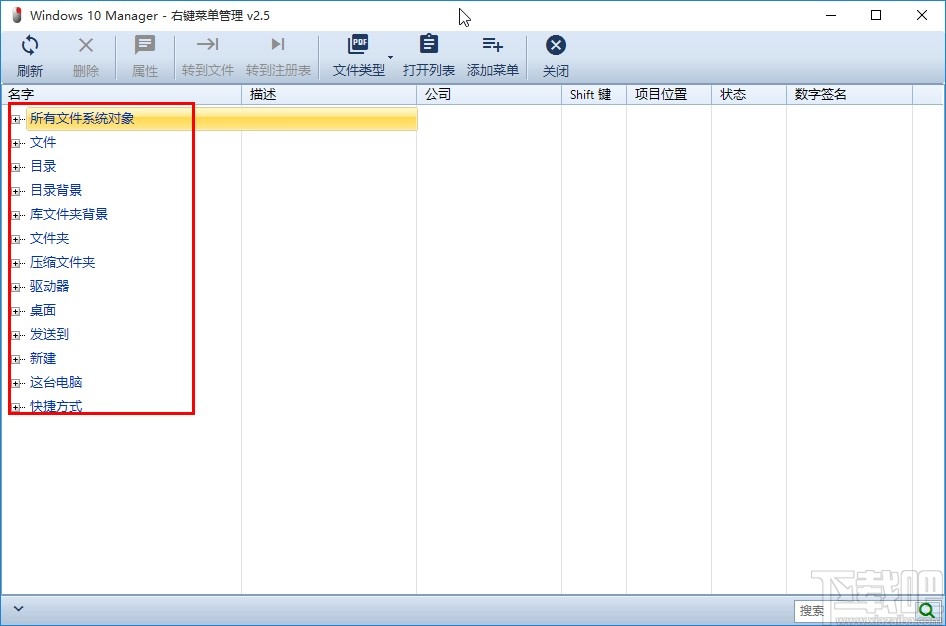Expand the 驱动器 tree node
This screenshot has width=946, height=626.
point(16,286)
